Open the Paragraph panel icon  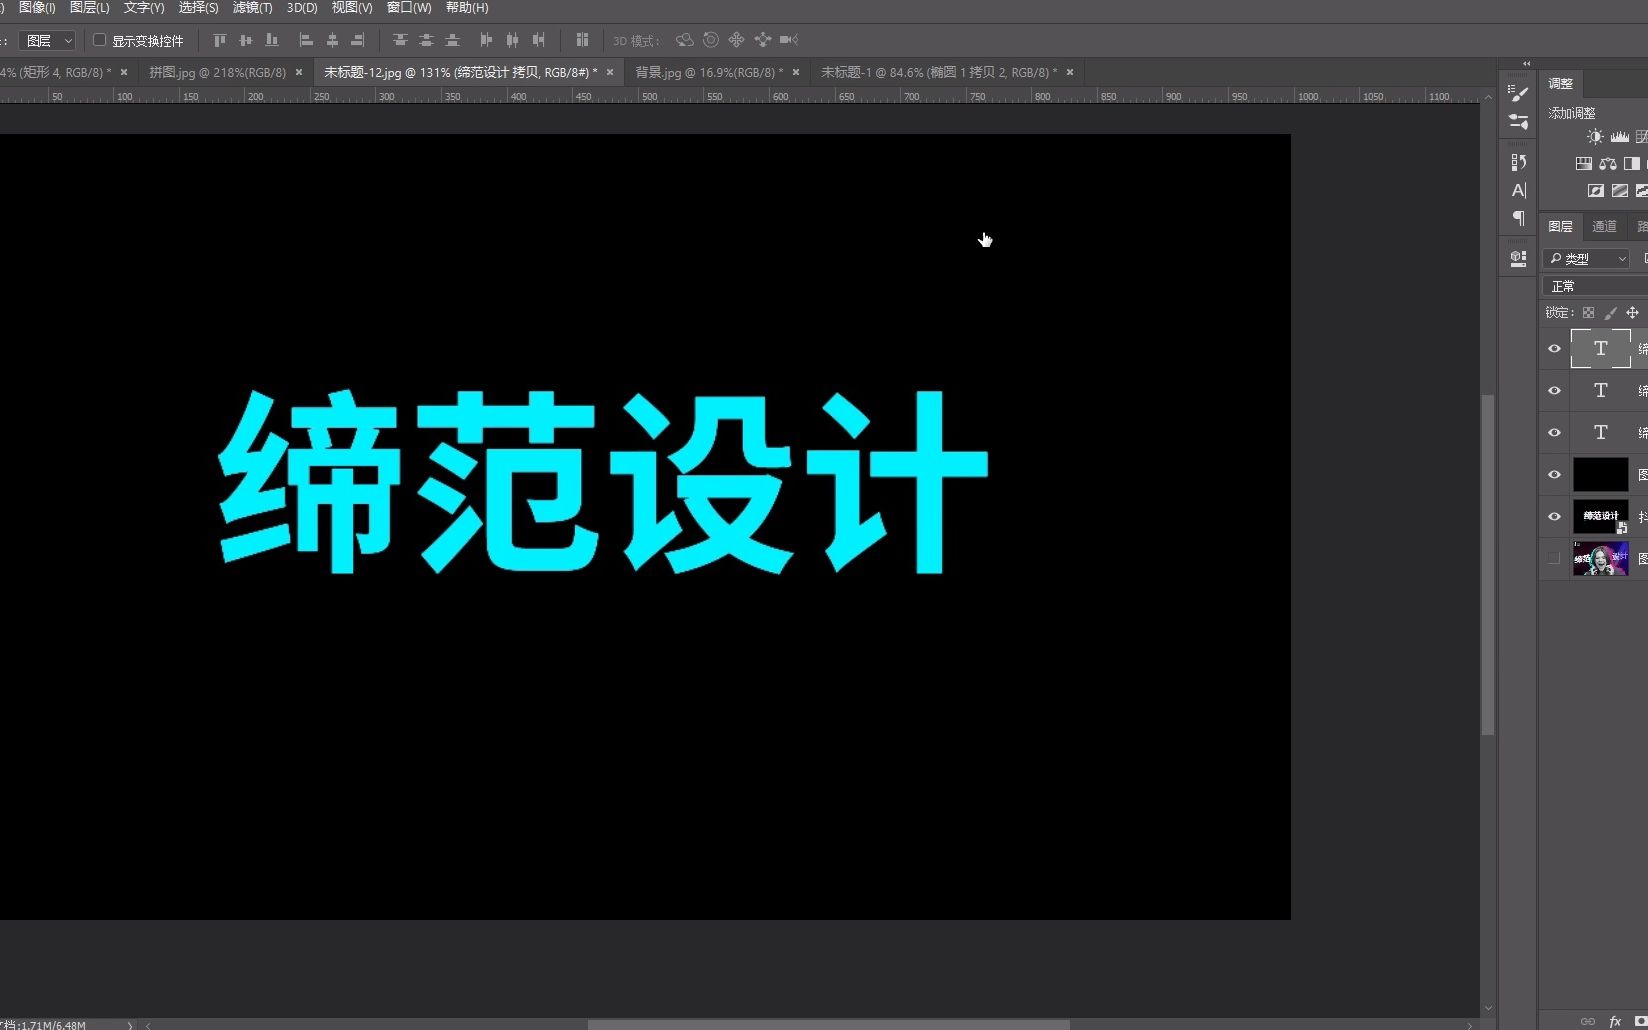click(x=1519, y=218)
